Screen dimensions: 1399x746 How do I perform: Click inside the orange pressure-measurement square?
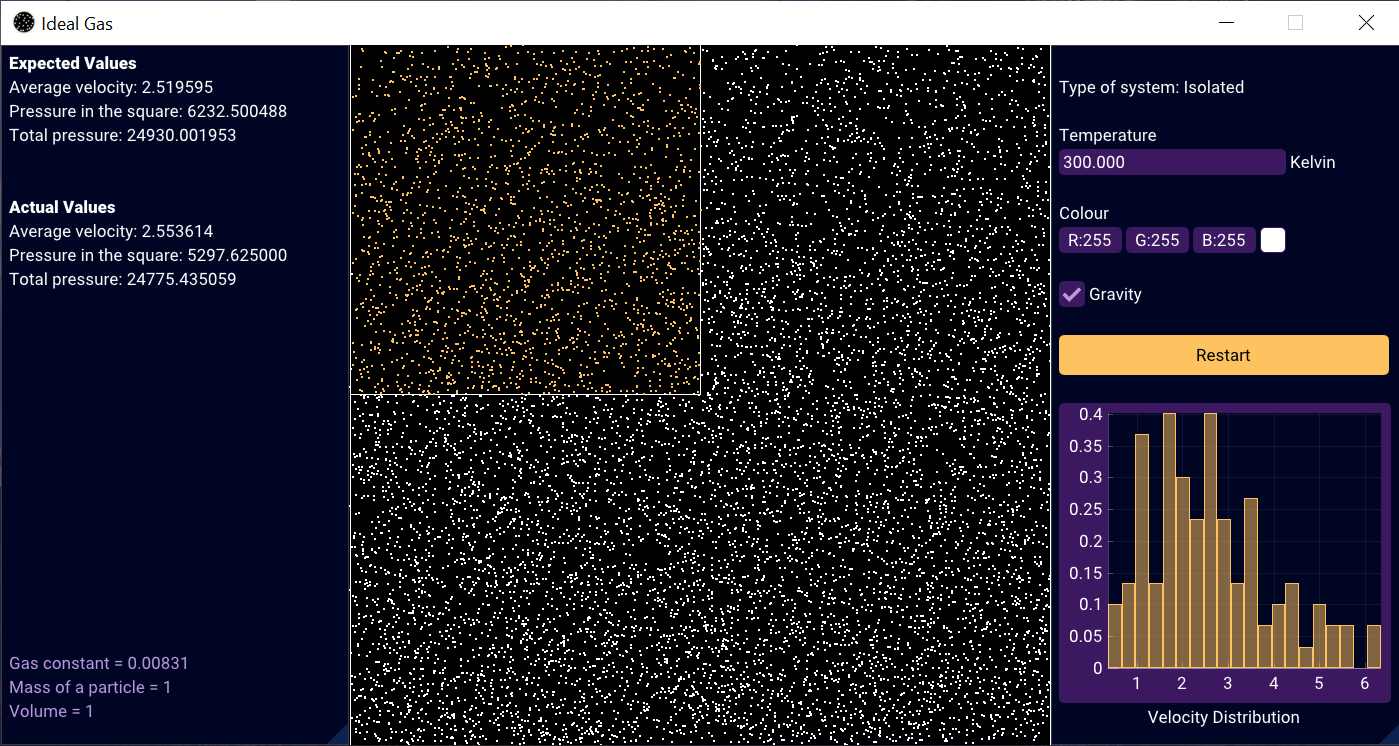tap(525, 215)
